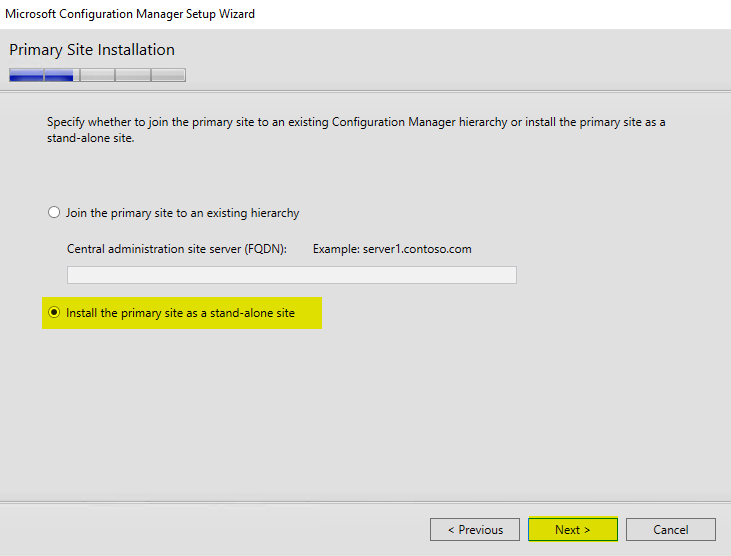The width and height of the screenshot is (731, 556).
Task: Click the Next button
Action: point(572,529)
